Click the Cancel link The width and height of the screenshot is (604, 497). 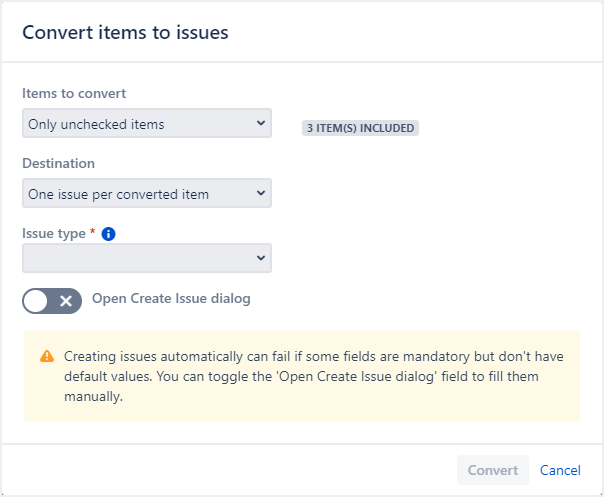(560, 470)
